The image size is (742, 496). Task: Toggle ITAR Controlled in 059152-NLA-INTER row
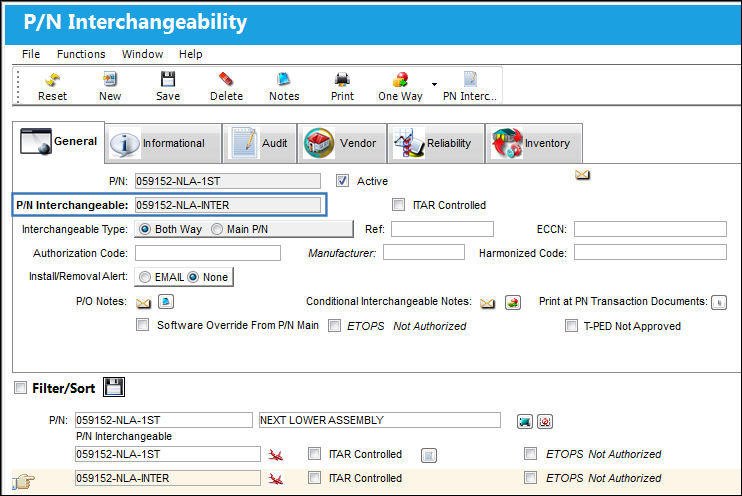click(x=314, y=478)
